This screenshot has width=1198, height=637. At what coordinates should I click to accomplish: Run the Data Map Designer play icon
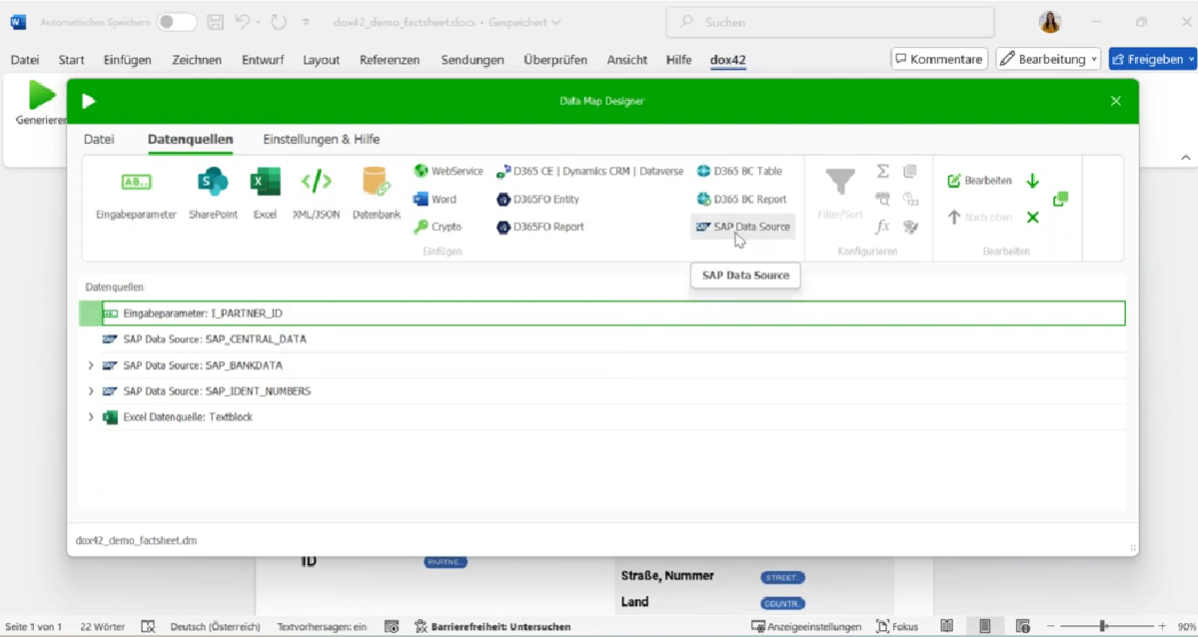click(89, 101)
